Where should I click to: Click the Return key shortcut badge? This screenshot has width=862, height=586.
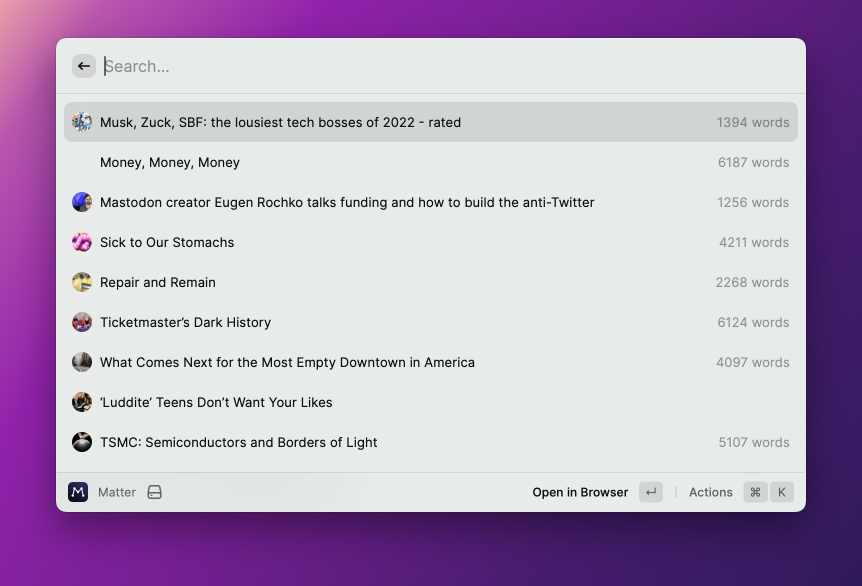(651, 492)
